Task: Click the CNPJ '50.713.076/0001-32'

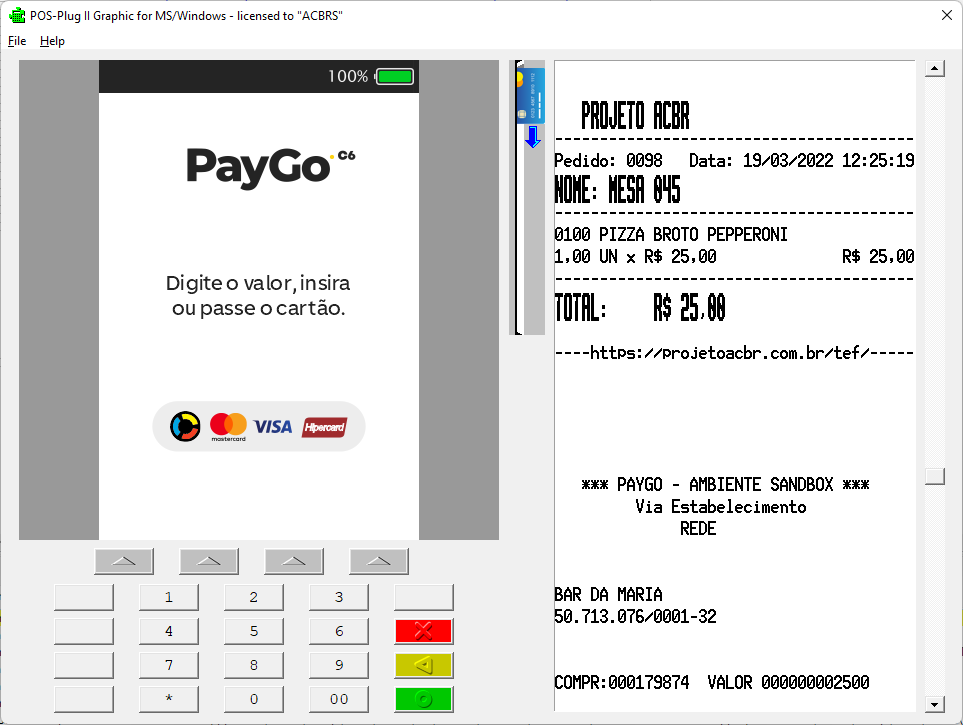Action: pyautogui.click(x=635, y=616)
